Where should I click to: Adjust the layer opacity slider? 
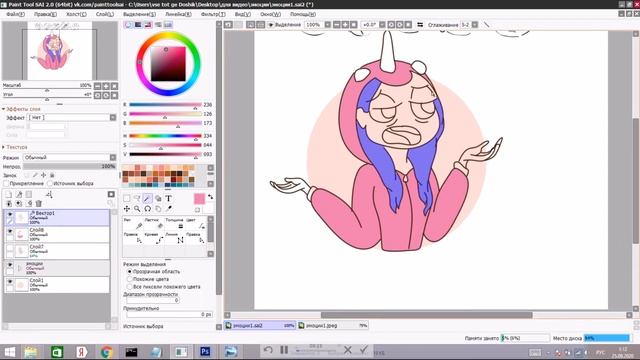(x=69, y=167)
